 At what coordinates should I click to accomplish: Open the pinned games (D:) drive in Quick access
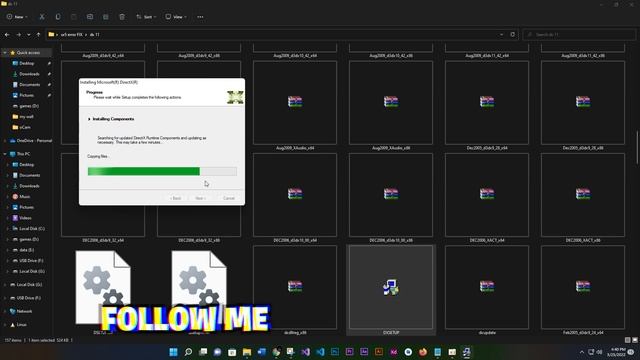pyautogui.click(x=29, y=106)
